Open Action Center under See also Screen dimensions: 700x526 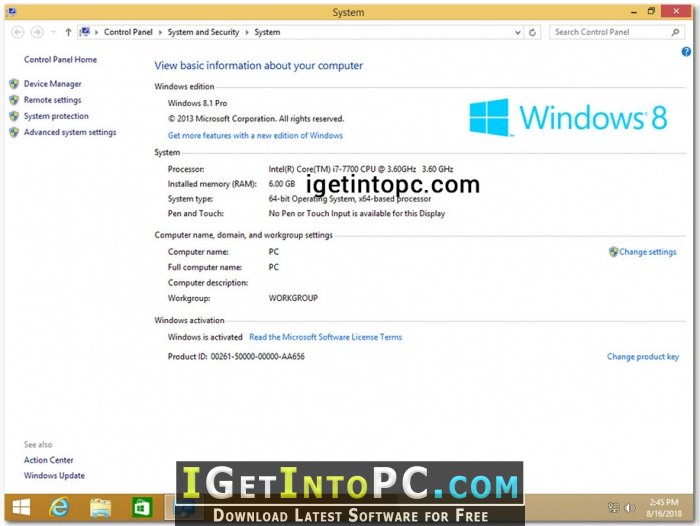point(48,460)
